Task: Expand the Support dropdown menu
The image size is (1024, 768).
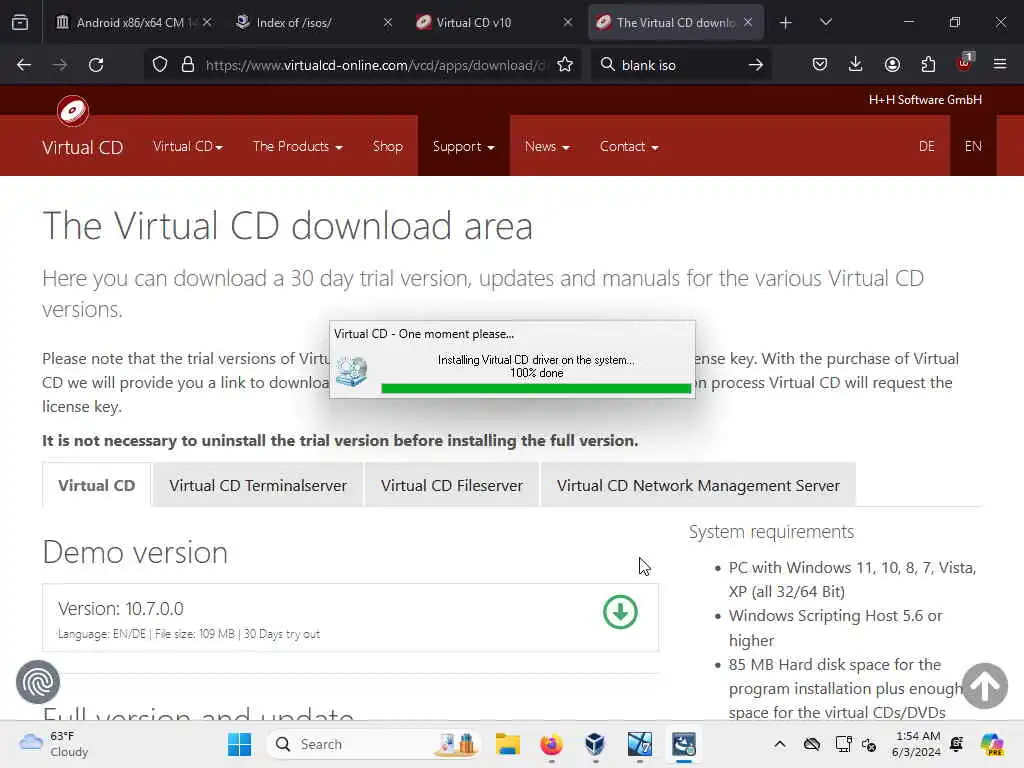Action: 463,146
